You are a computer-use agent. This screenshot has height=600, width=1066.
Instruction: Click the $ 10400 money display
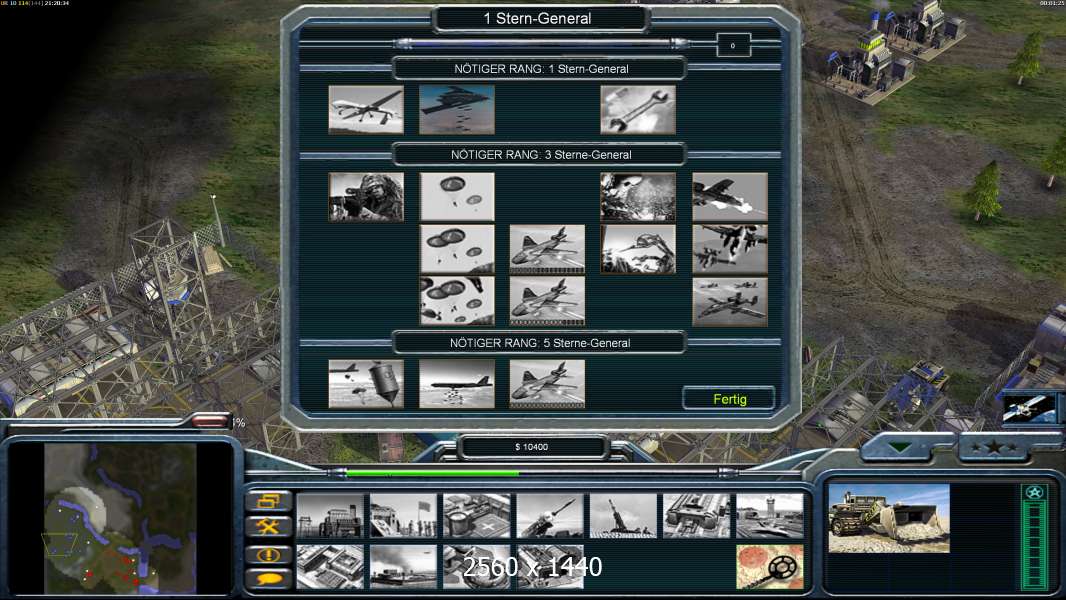[532, 447]
